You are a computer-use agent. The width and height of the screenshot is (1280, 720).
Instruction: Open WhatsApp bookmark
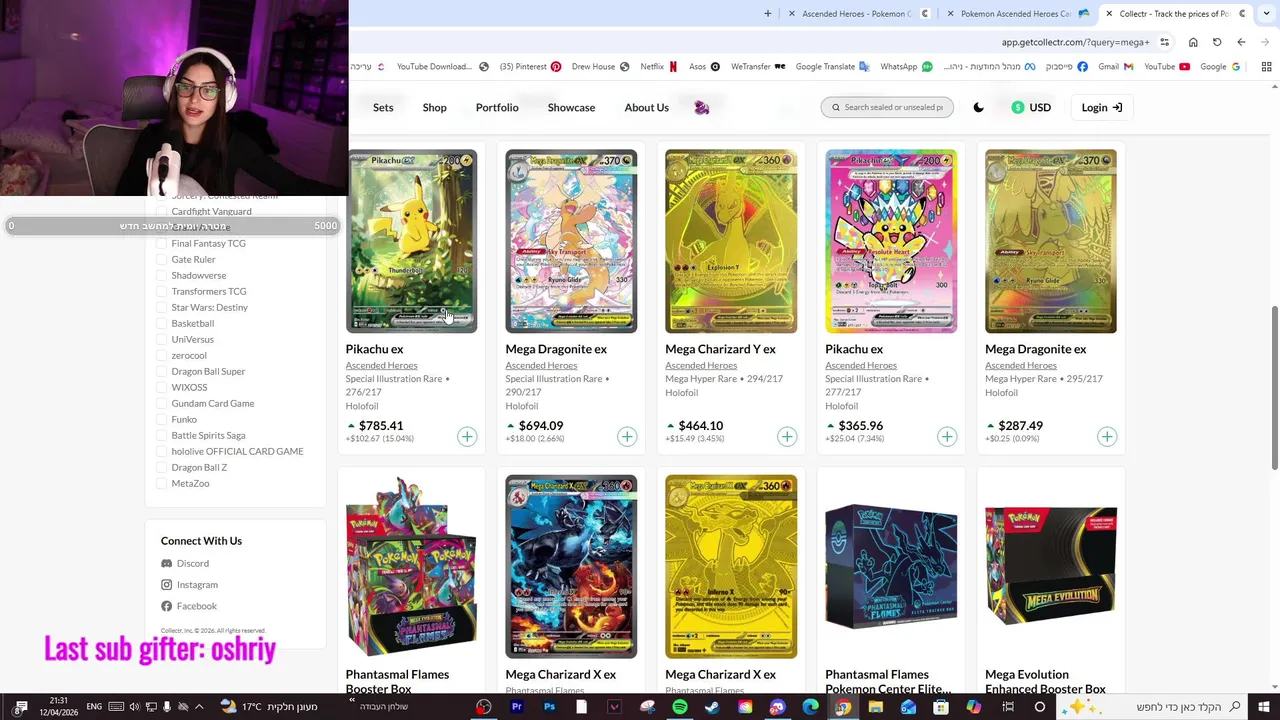(906, 67)
